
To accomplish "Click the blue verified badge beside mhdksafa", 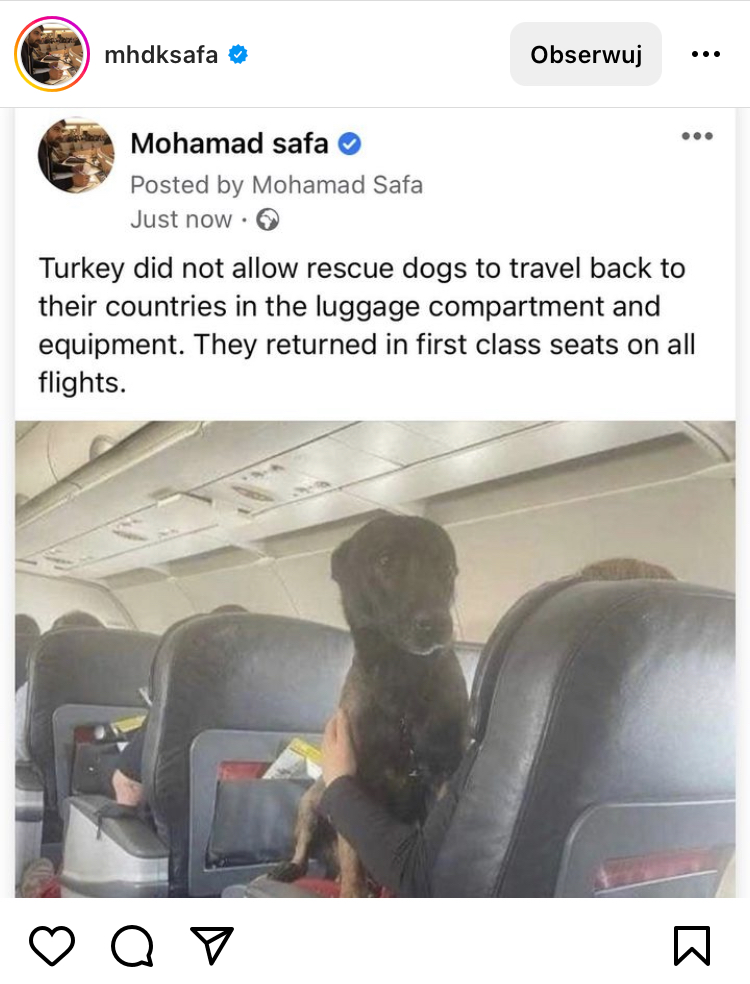I will point(238,55).
